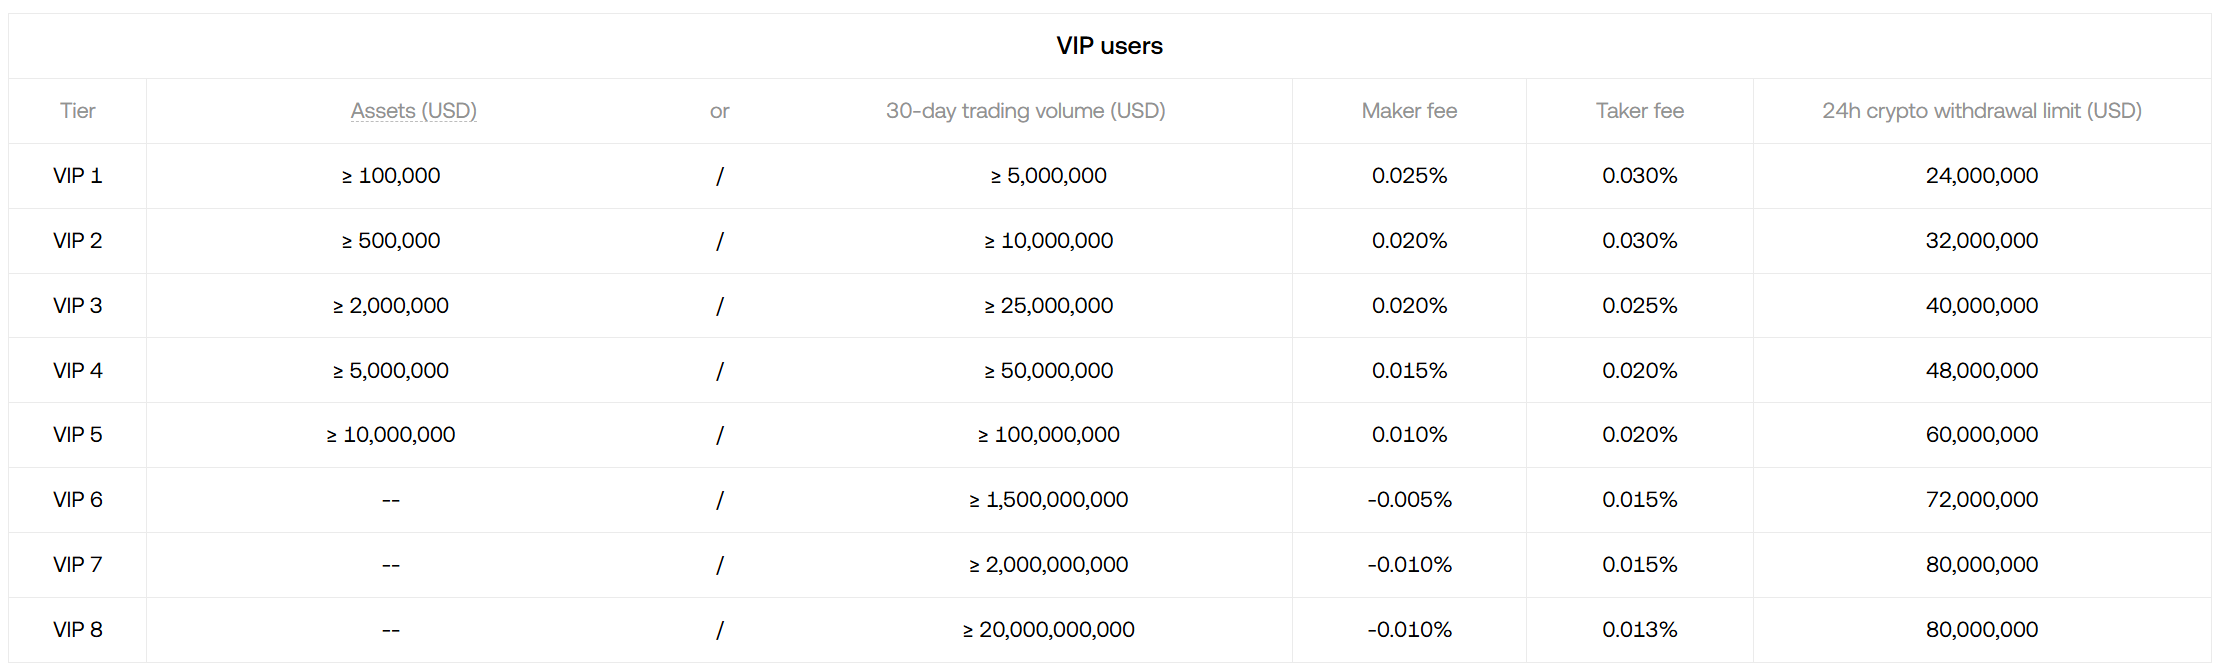Click VIP 2 assets value ≥ 500,000
Screen dimensions: 2222x672
(391, 241)
